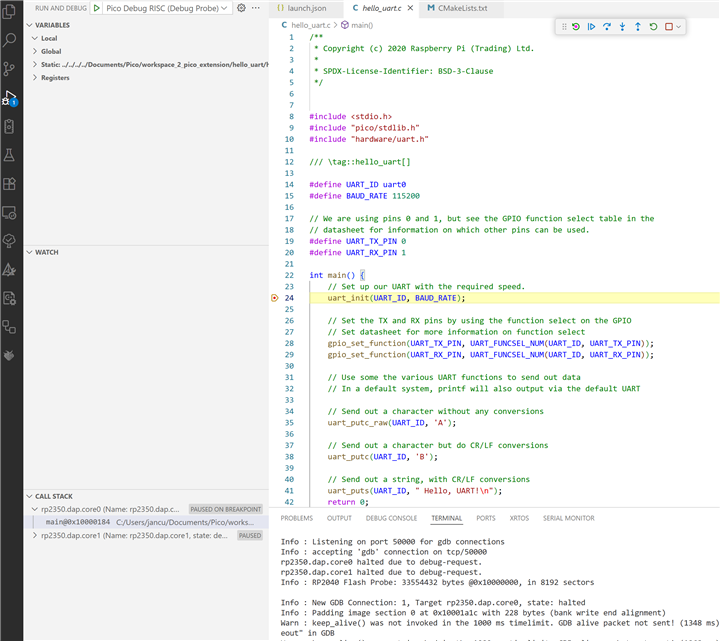This screenshot has width=720, height=641.
Task: Collapse the Watch section
Action: [46, 252]
